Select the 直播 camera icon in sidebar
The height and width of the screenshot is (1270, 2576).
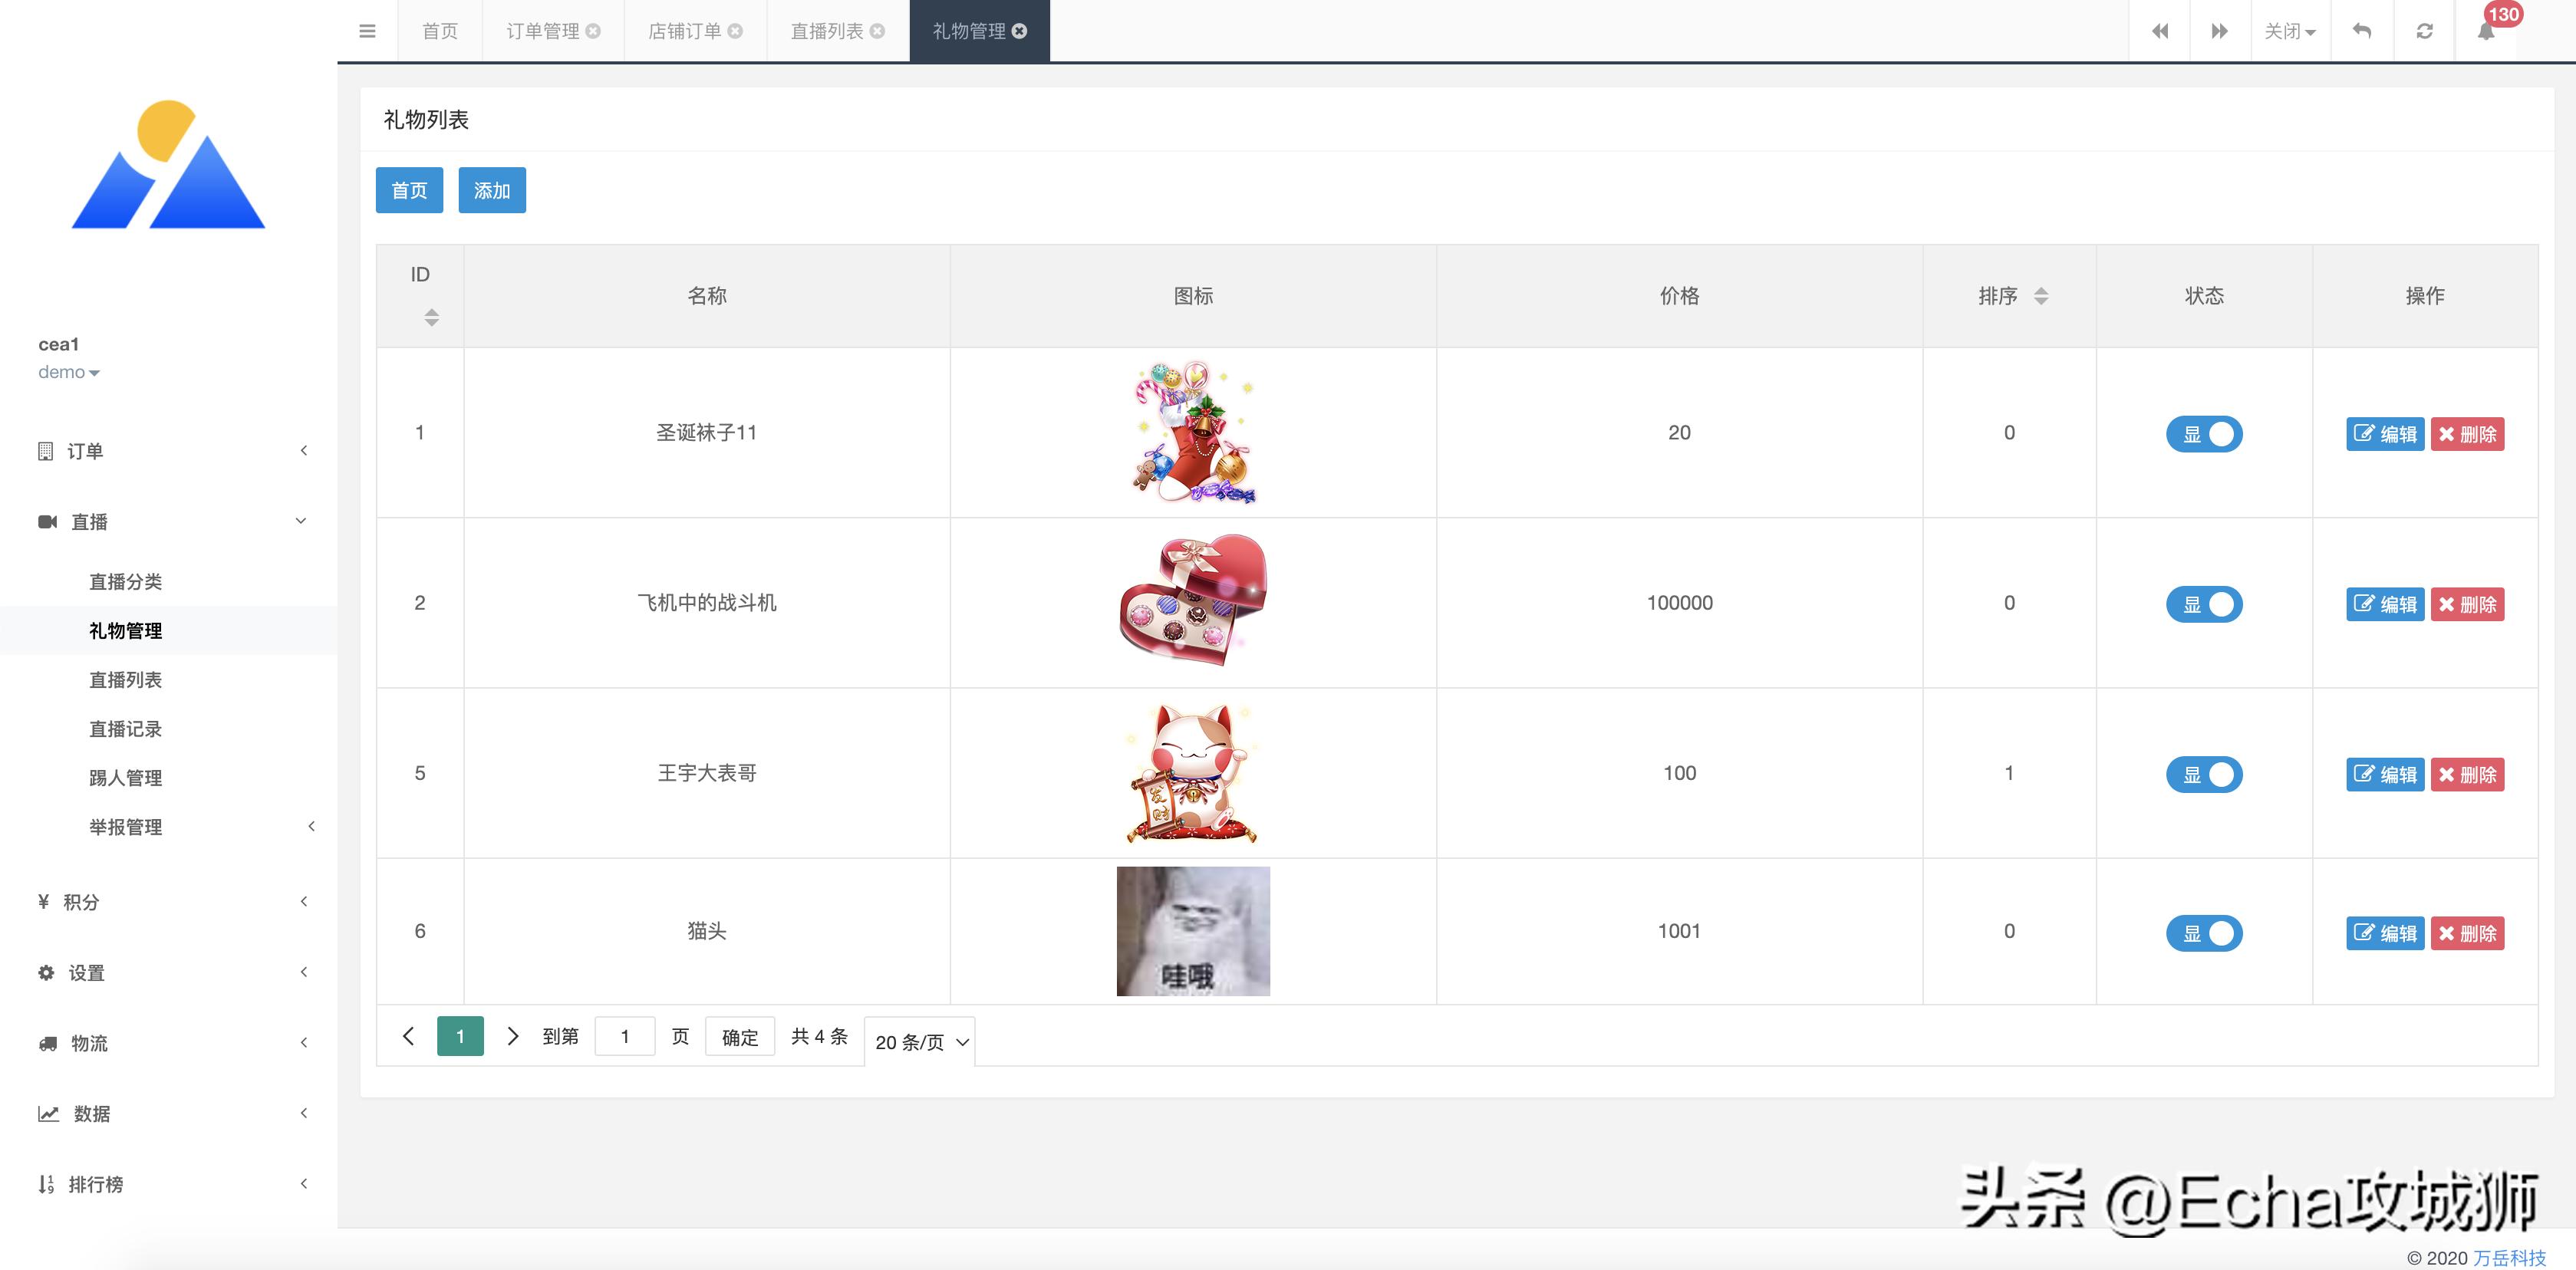point(46,520)
